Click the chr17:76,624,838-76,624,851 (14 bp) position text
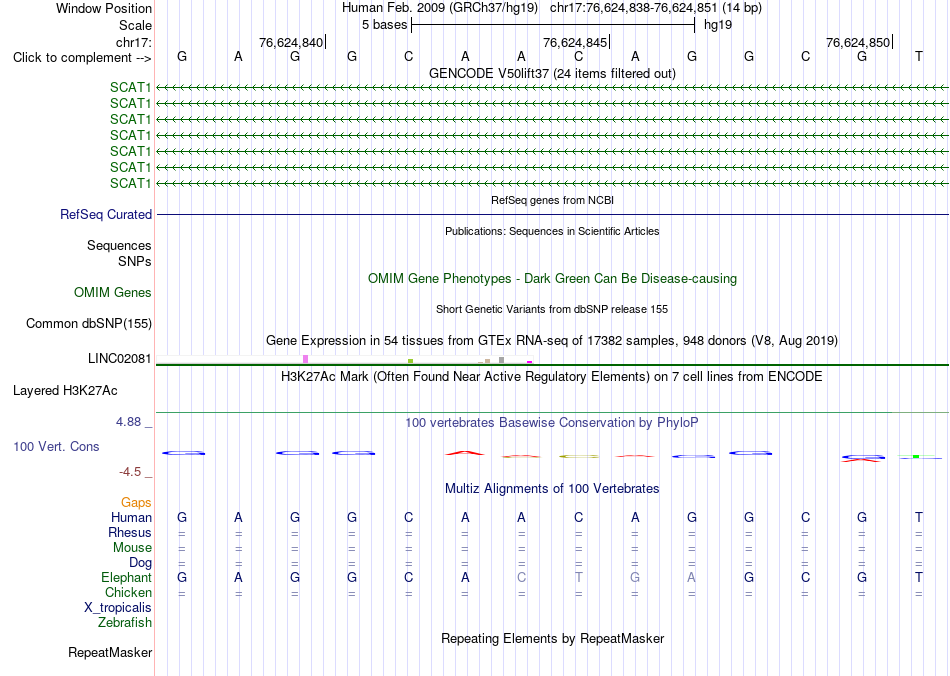Screen dimensions: 950x676 tap(656, 8)
